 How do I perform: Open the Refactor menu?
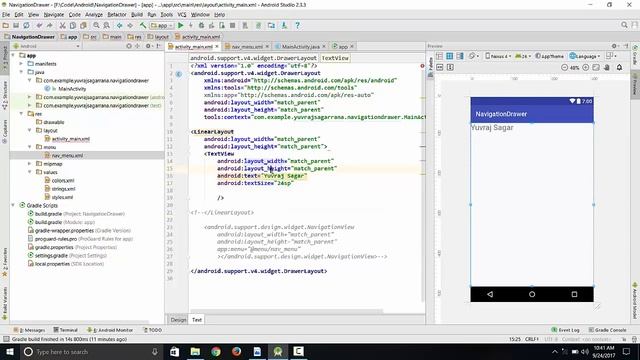coord(117,14)
